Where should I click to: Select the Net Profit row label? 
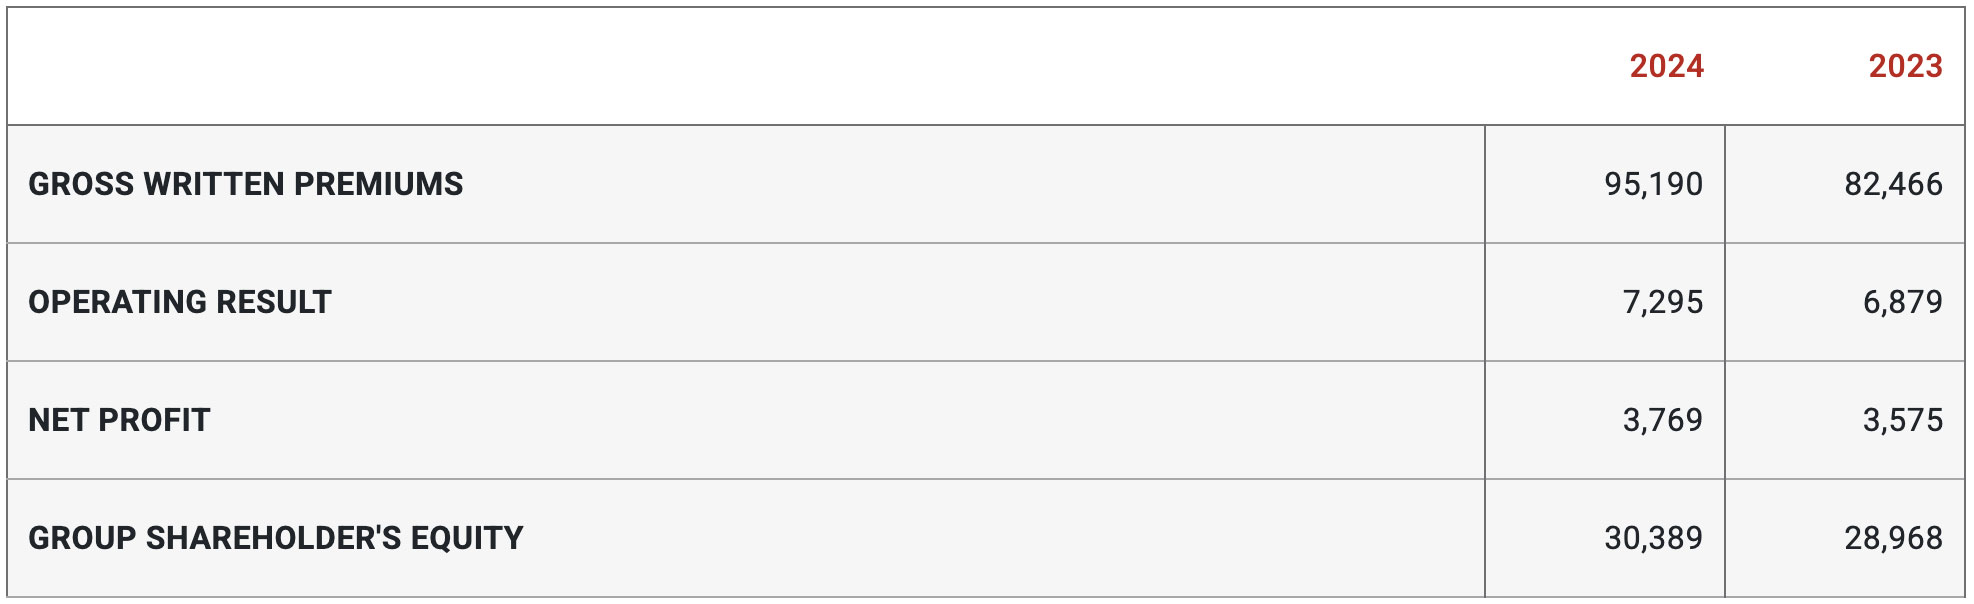tap(119, 420)
